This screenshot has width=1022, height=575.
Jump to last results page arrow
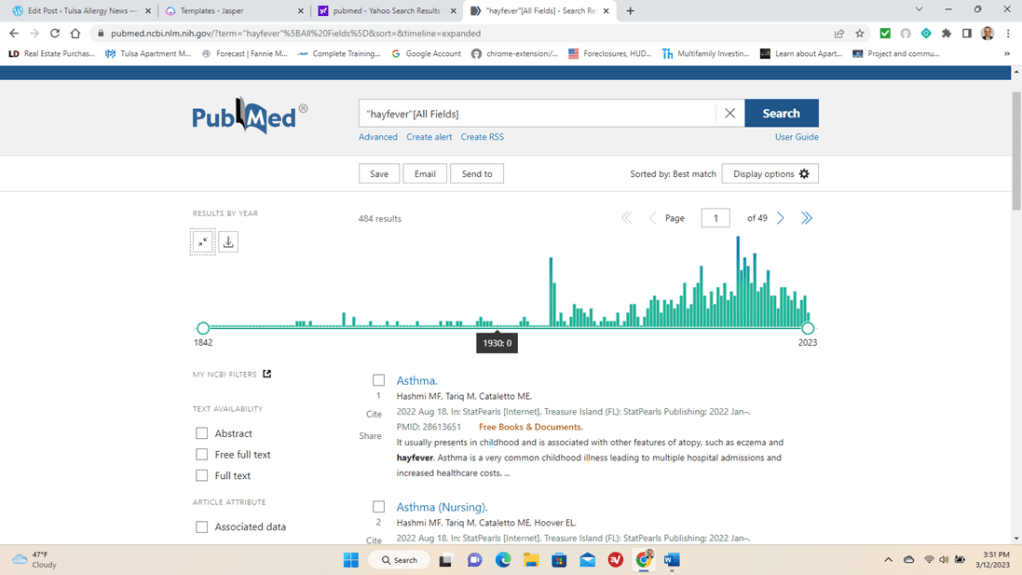click(x=806, y=218)
